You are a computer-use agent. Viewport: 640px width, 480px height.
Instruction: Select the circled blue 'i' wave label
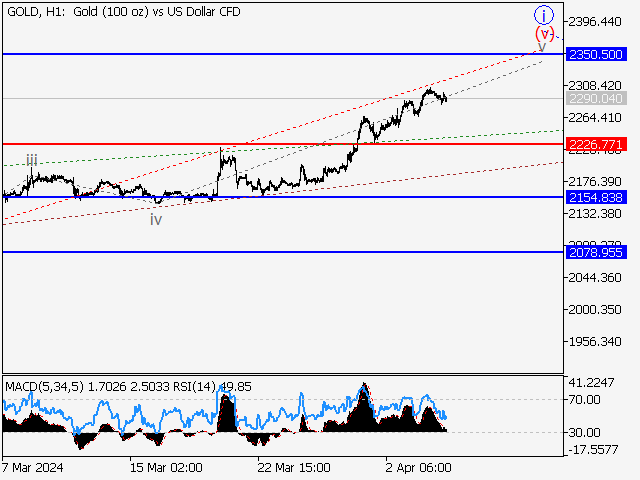[544, 16]
